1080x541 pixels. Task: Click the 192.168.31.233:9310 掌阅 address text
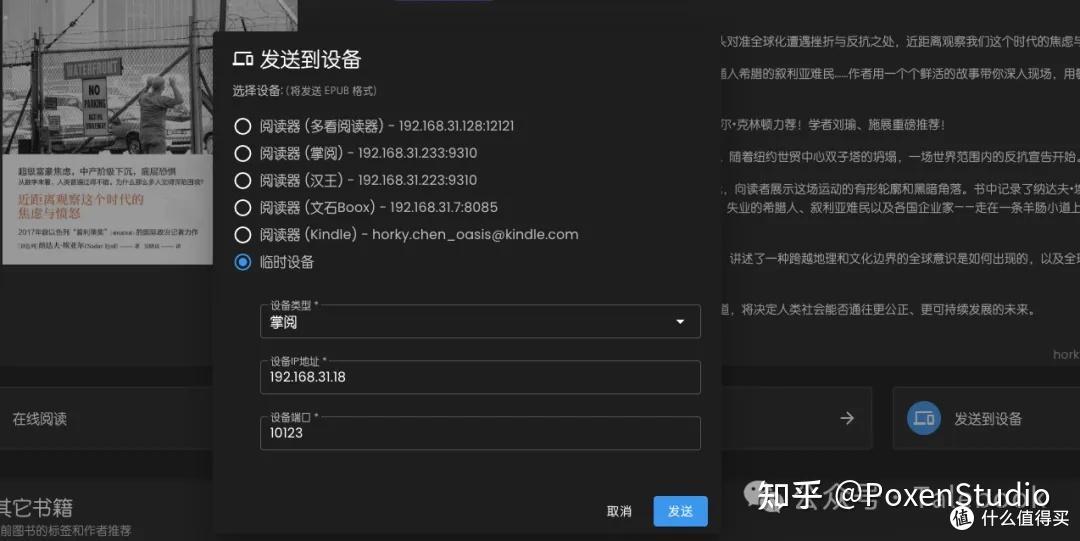(x=417, y=153)
